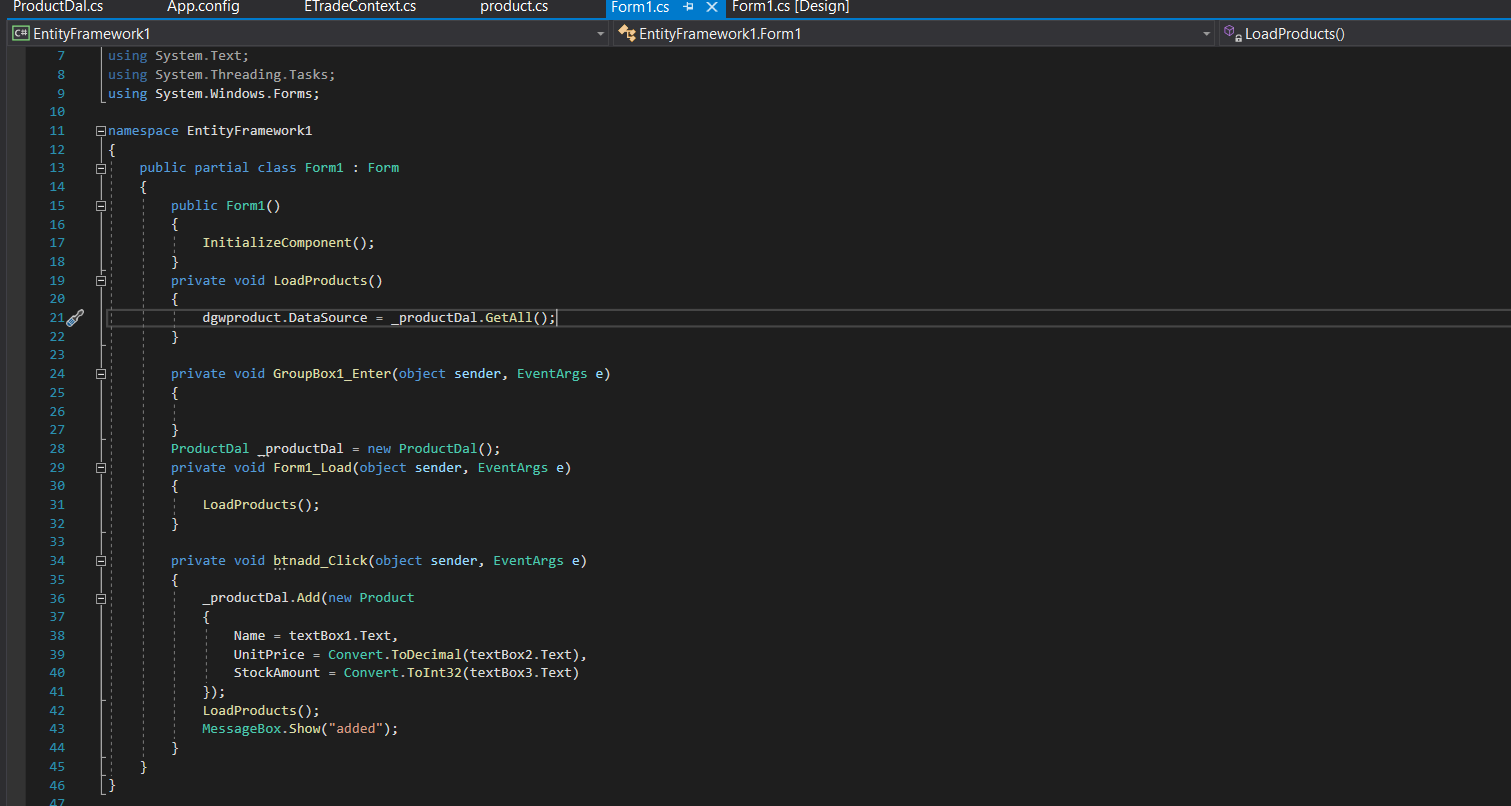Collapse the LoadProducts method
Screen dimensions: 1511x806
point(100,281)
